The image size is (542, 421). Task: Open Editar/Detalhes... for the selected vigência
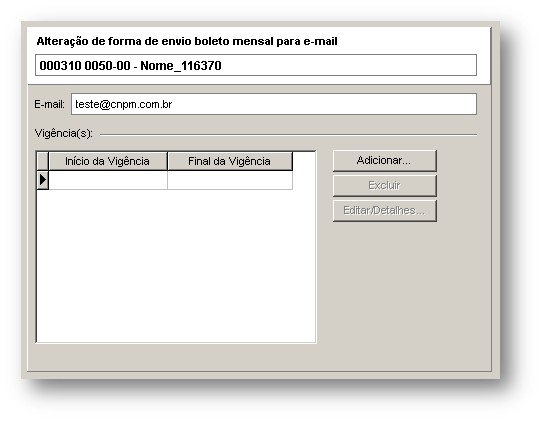pyautogui.click(x=384, y=210)
